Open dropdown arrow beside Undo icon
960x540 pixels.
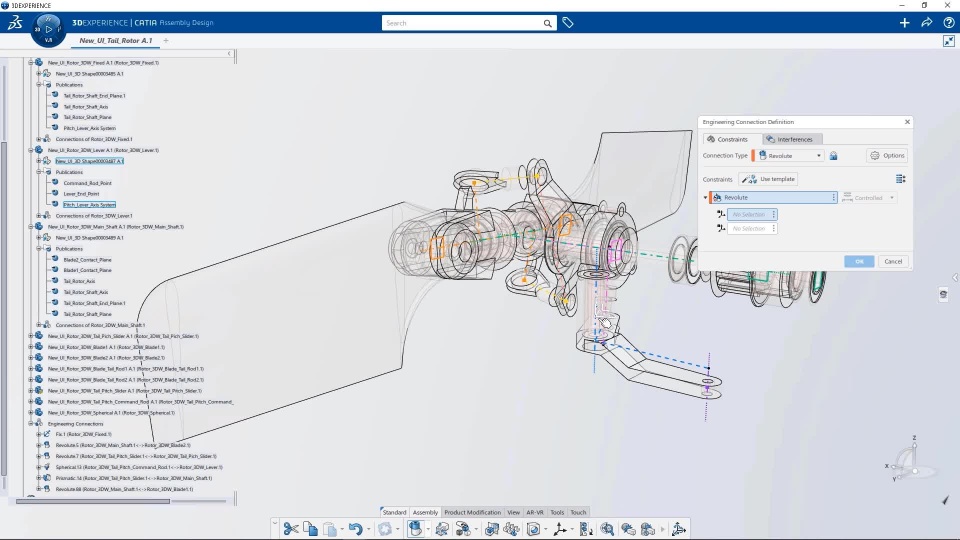(368, 529)
